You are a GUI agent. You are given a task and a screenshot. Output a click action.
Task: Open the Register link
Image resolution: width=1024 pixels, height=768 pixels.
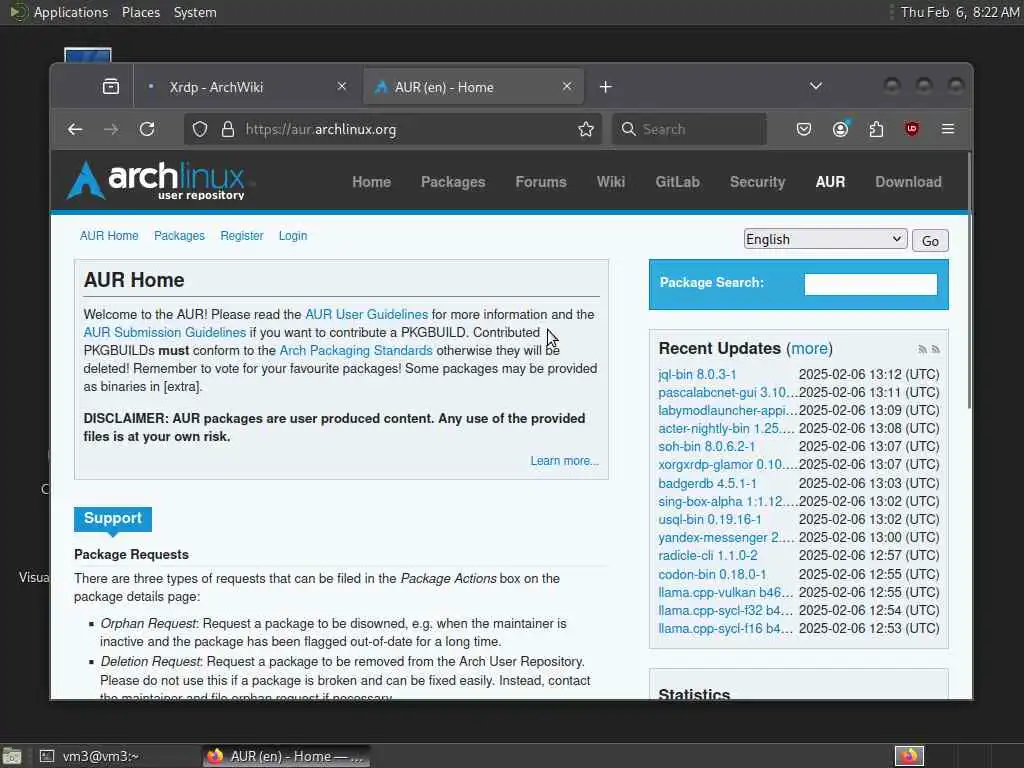click(x=242, y=236)
